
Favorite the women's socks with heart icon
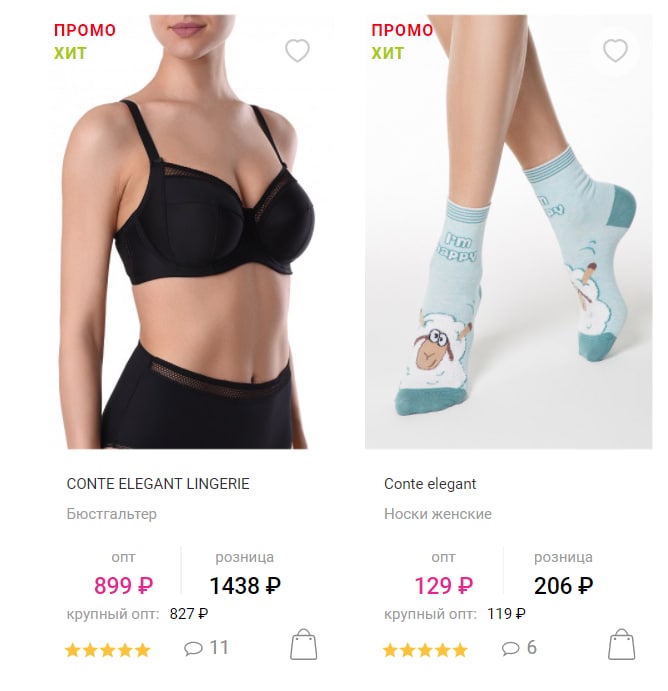[x=615, y=50]
